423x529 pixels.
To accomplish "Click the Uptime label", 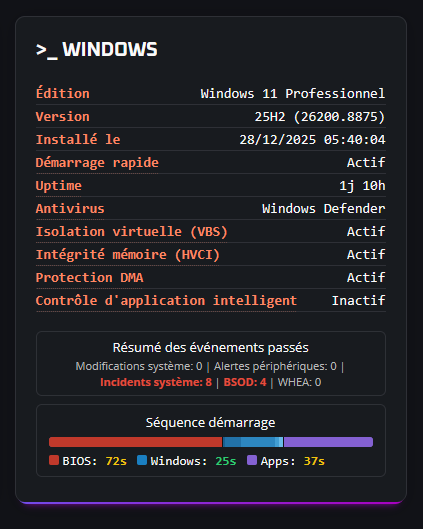I will [59, 186].
